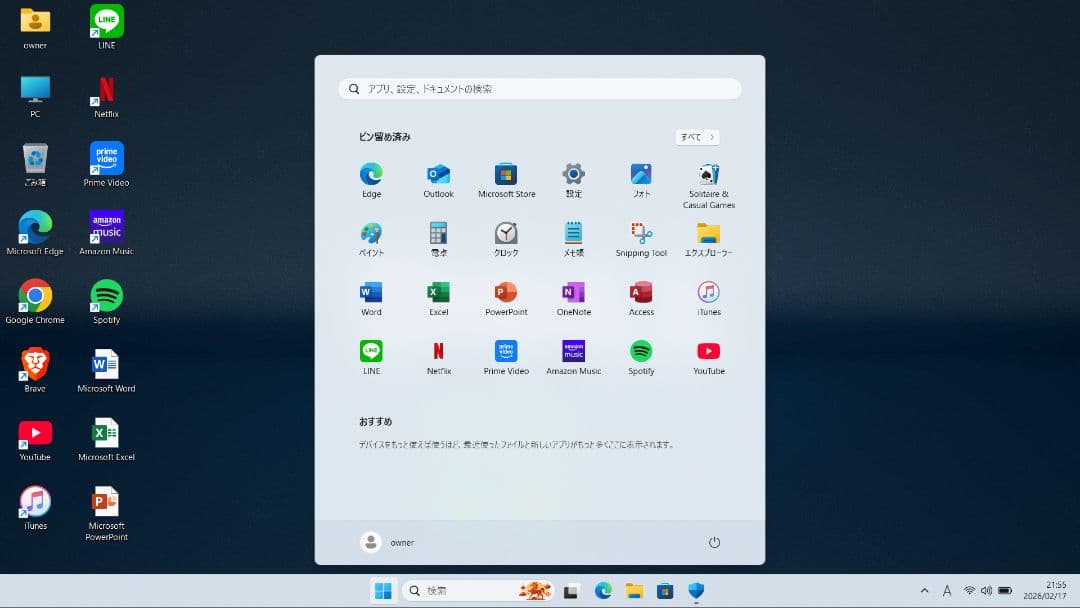1080x608 pixels.
Task: Launch Google Chrome from the desktop
Action: click(36, 295)
